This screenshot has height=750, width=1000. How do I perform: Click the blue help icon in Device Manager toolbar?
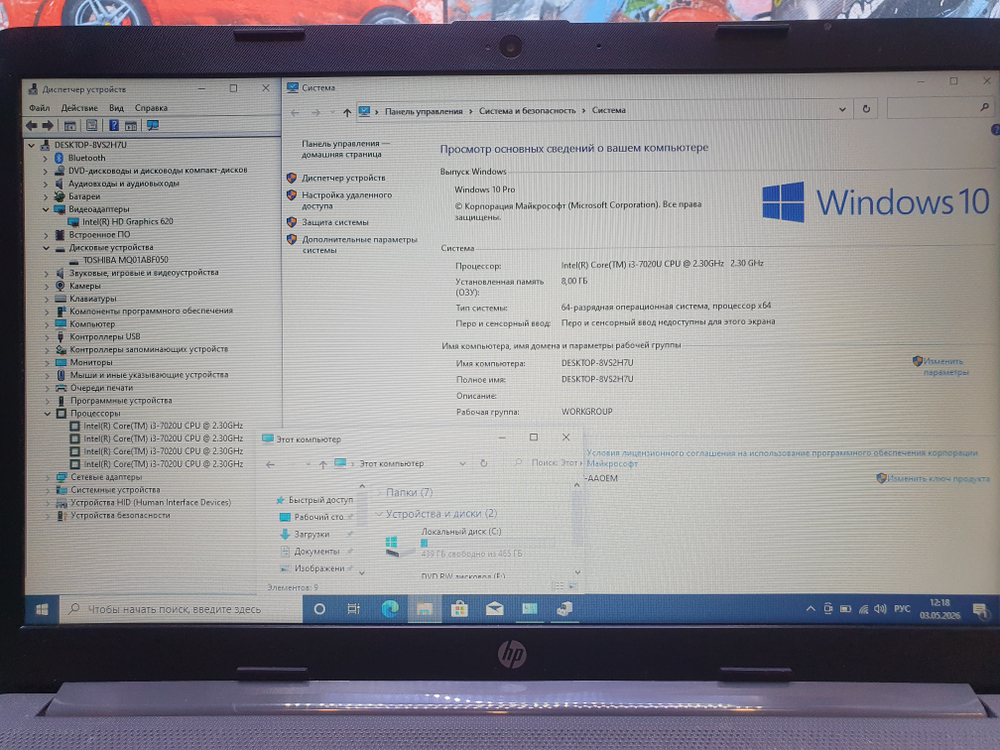(114, 126)
